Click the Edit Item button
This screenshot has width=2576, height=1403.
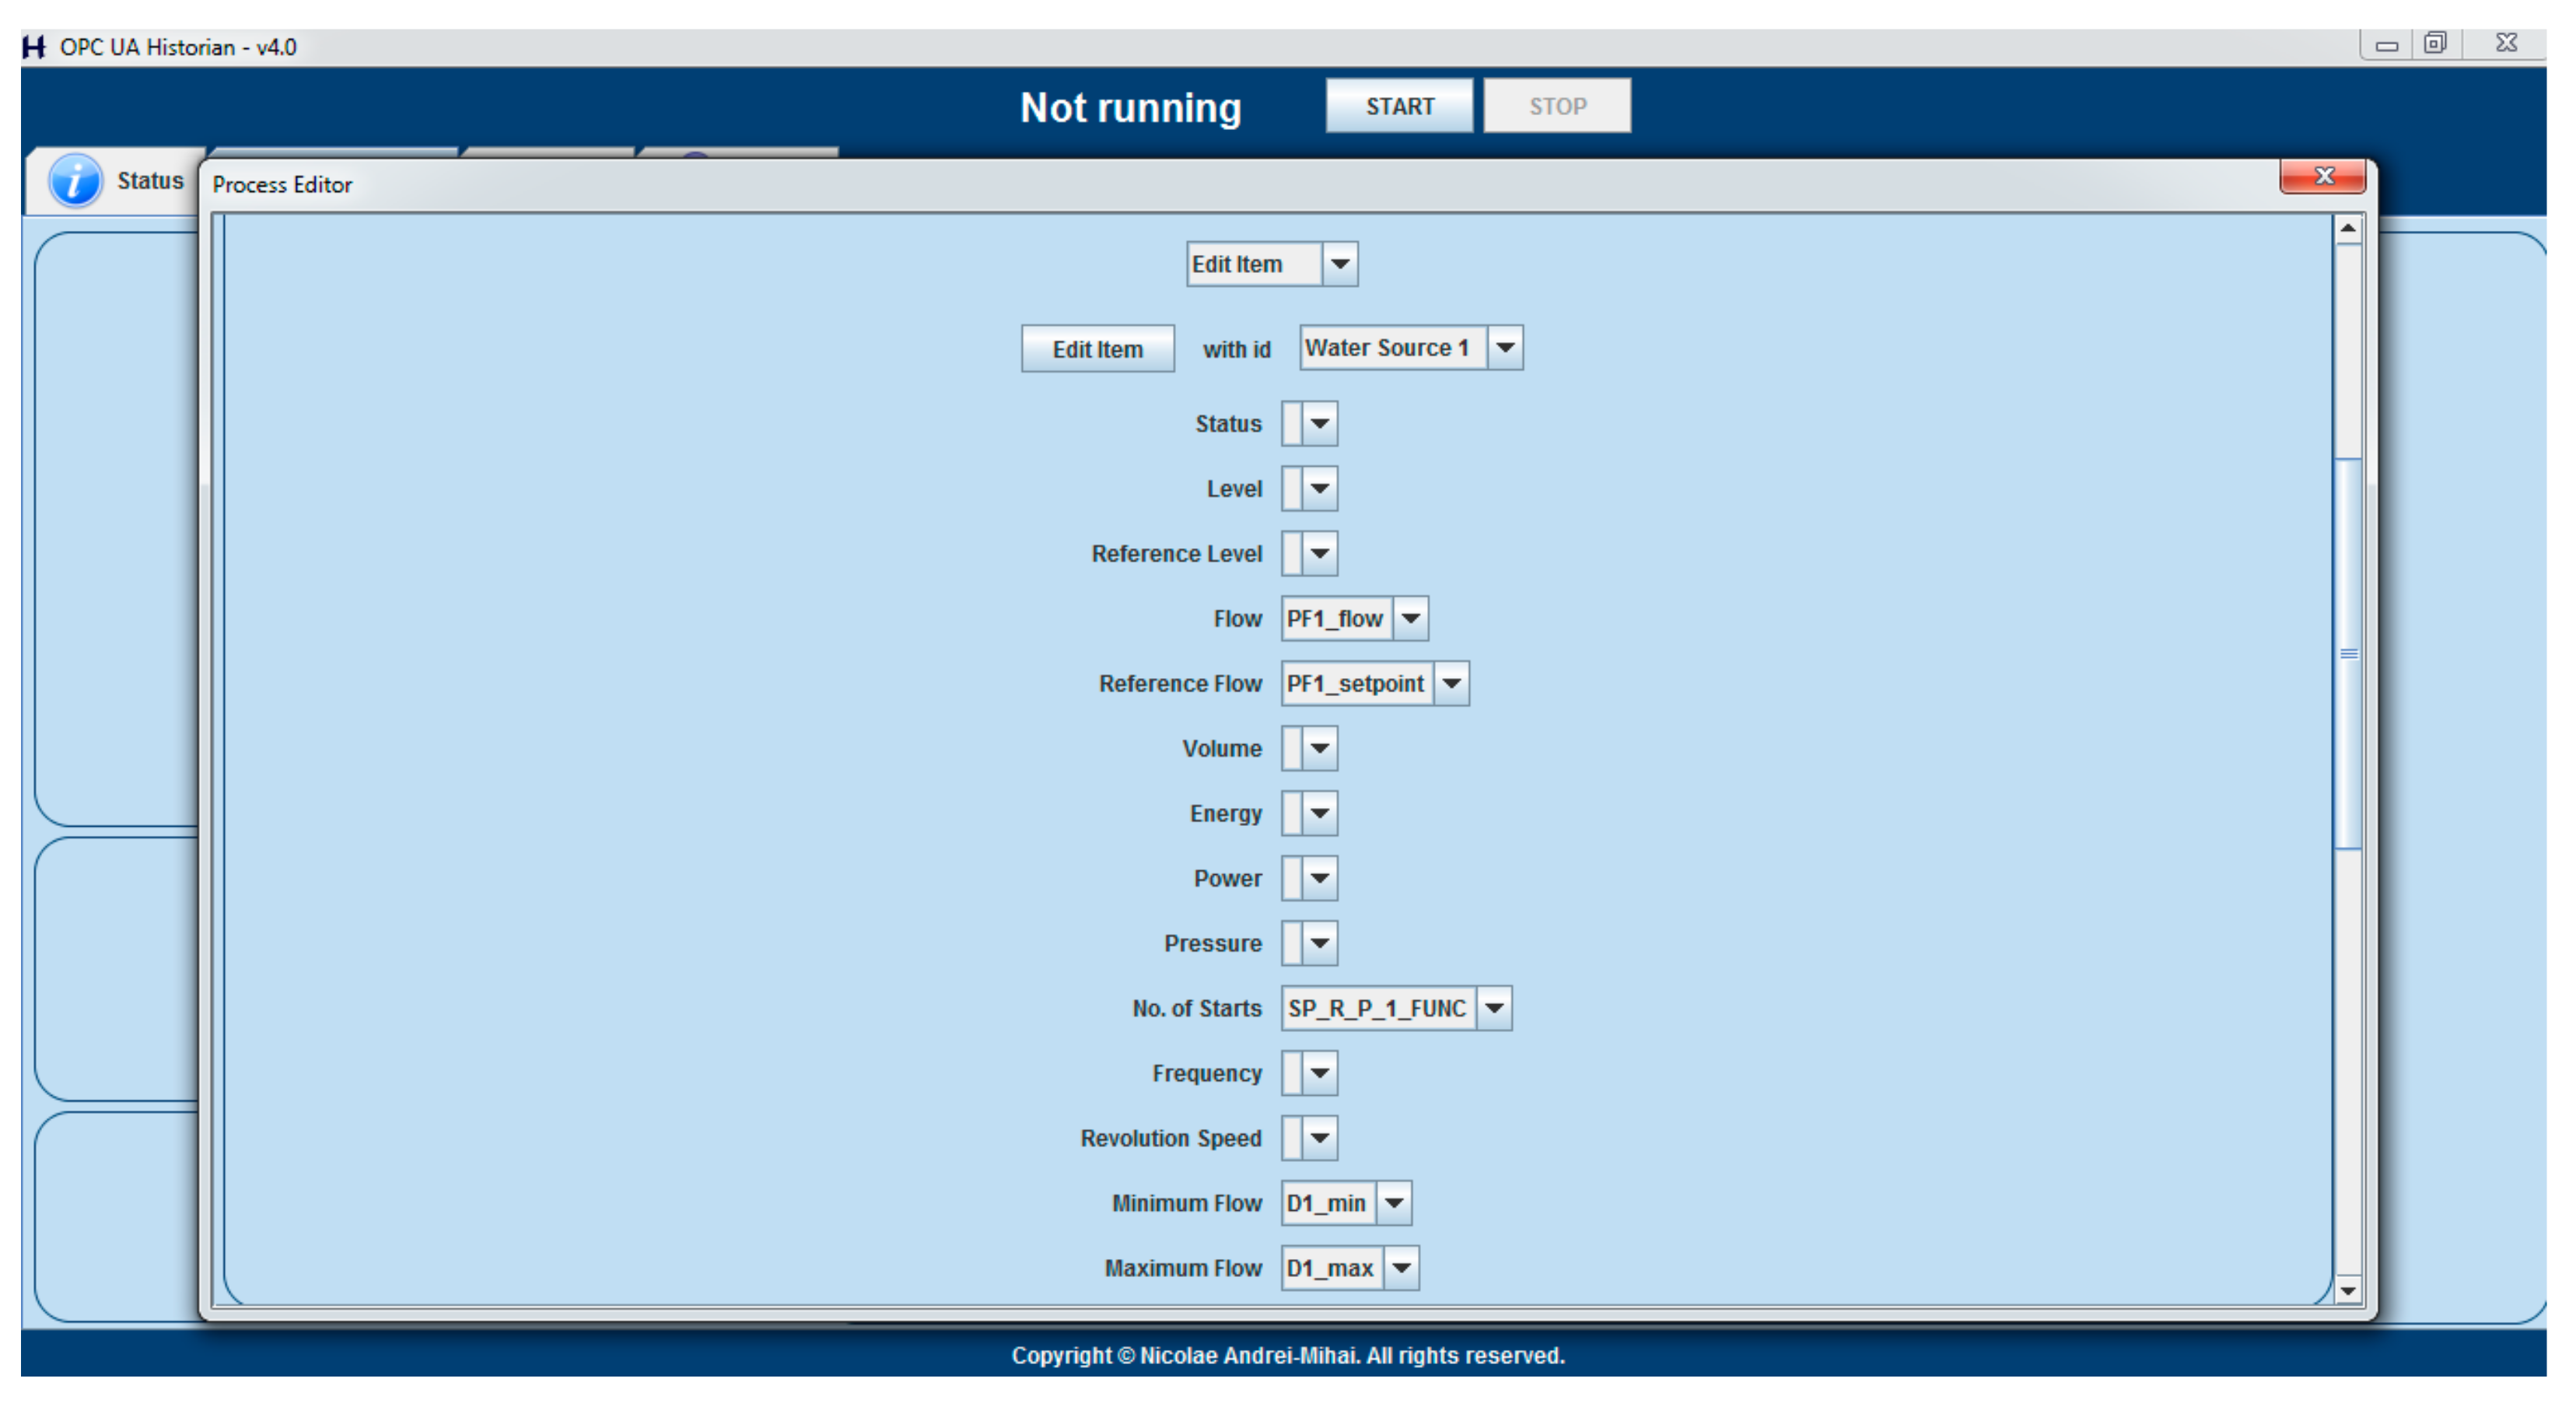pos(1097,349)
